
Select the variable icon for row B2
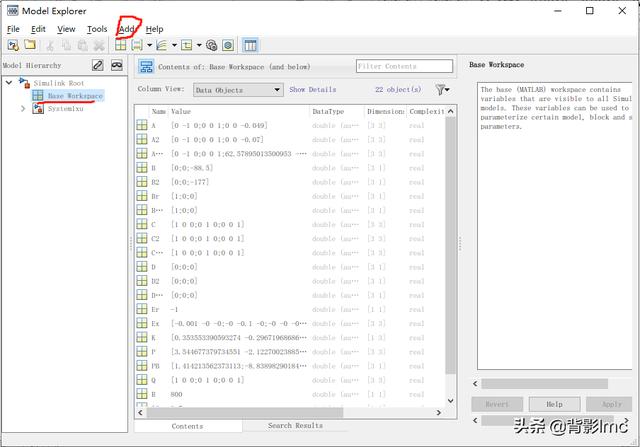coord(142,182)
